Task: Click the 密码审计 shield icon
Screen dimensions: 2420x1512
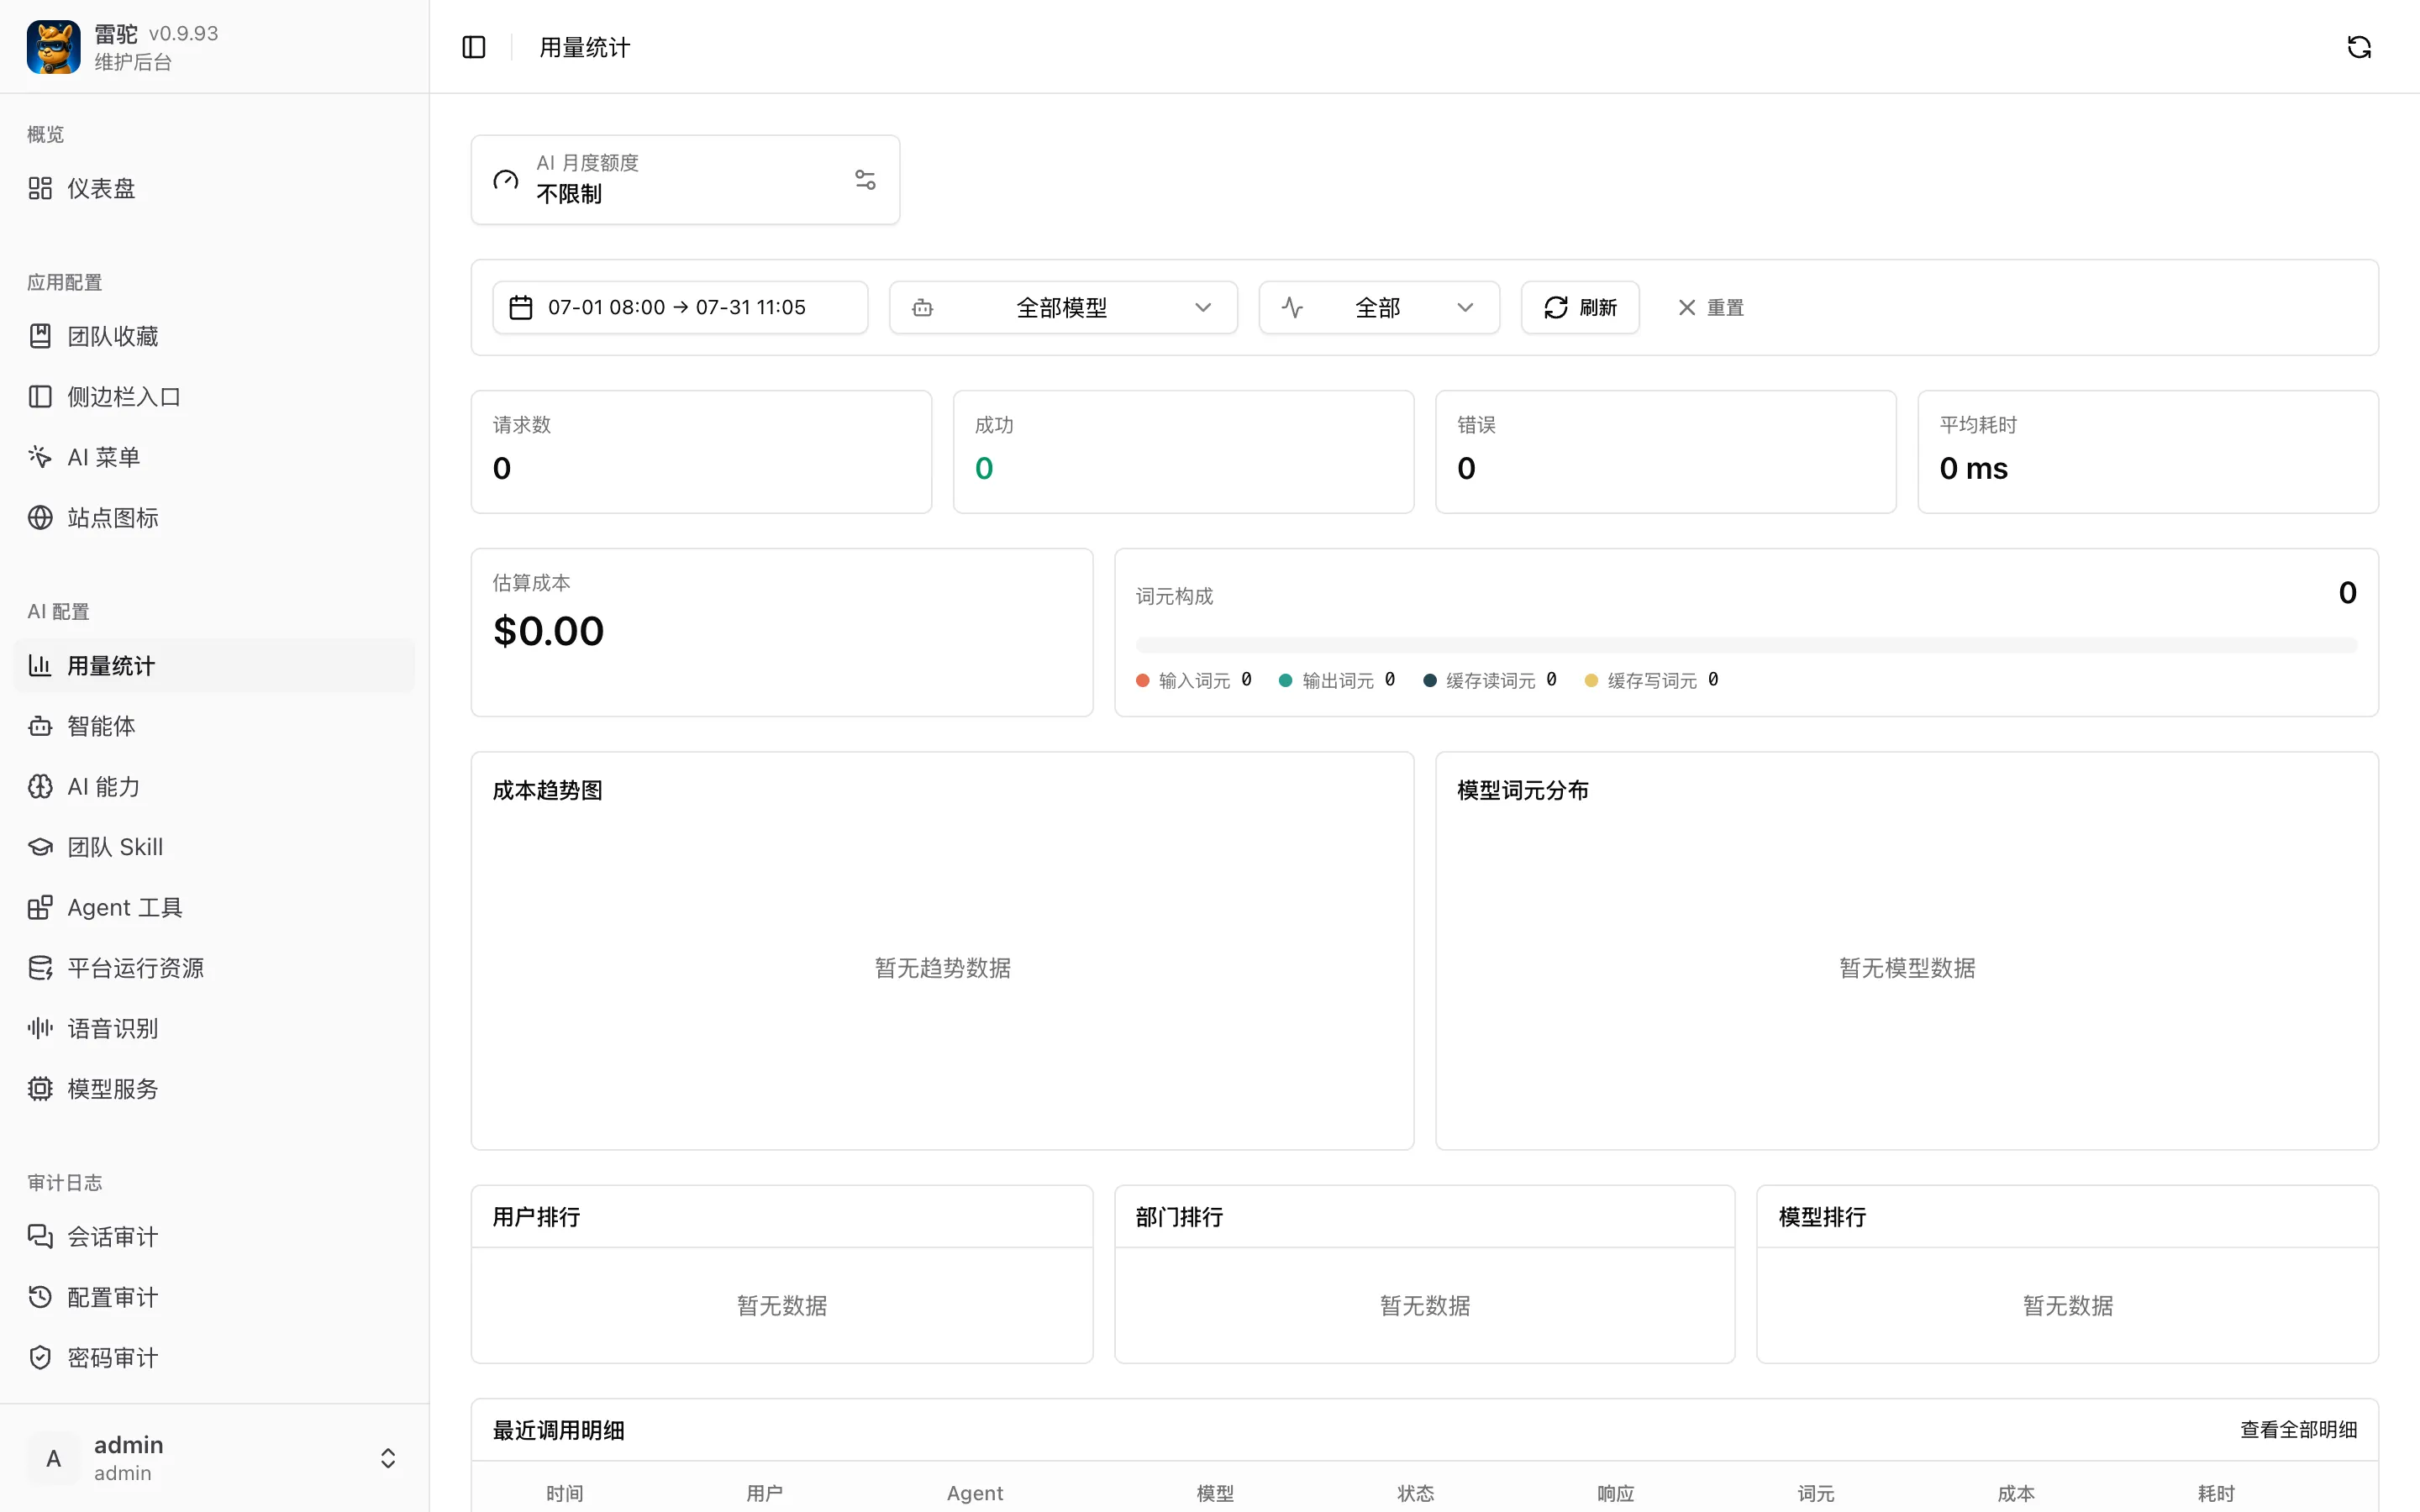Action: pos(40,1358)
